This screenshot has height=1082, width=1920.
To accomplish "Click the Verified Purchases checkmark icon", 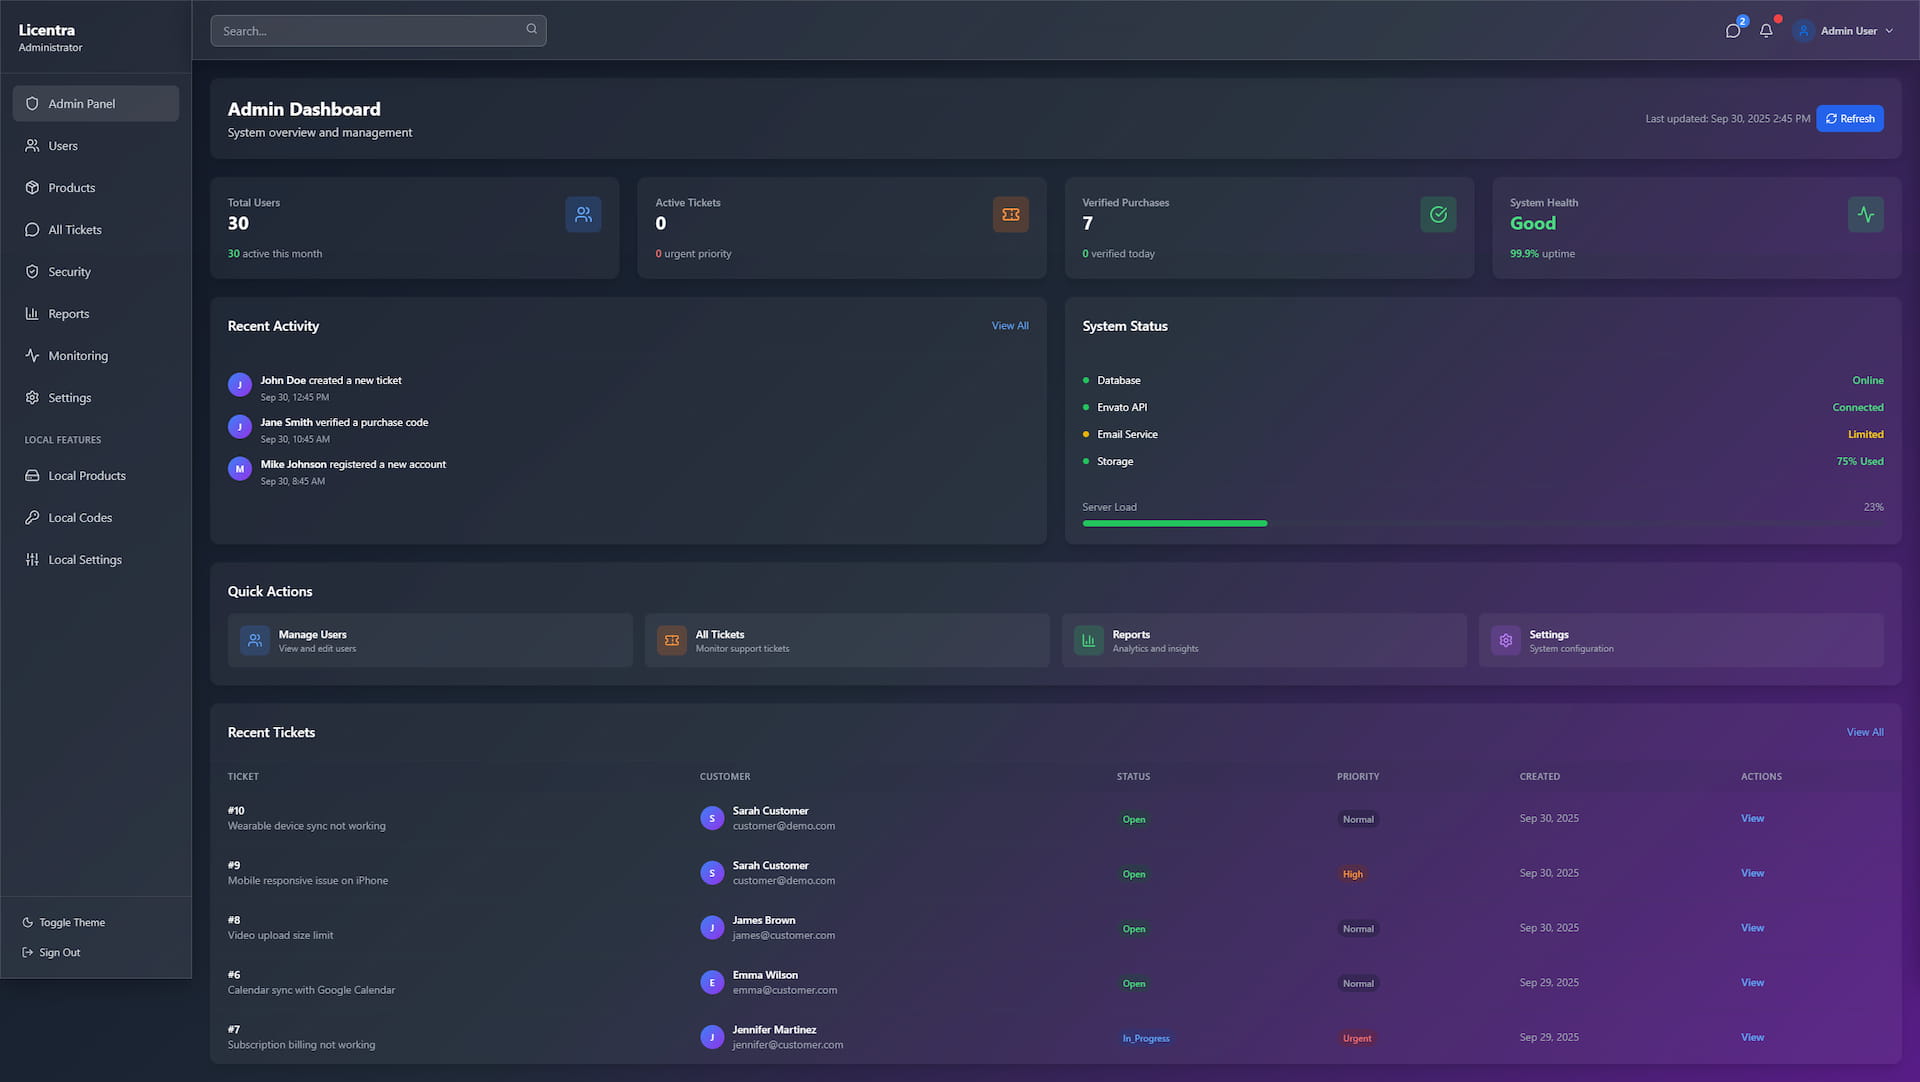I will [1438, 214].
